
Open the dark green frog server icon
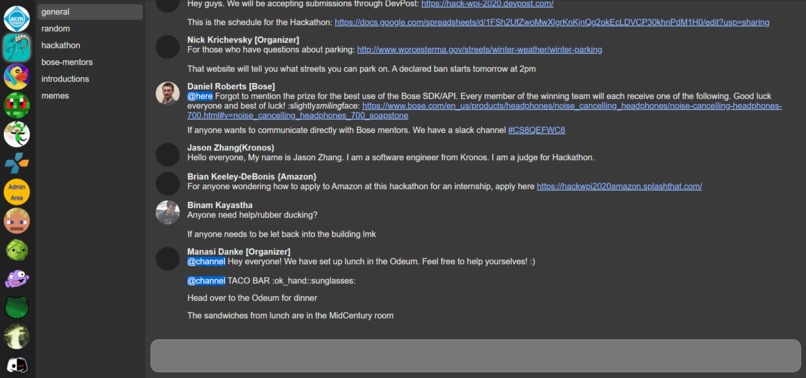17,308
